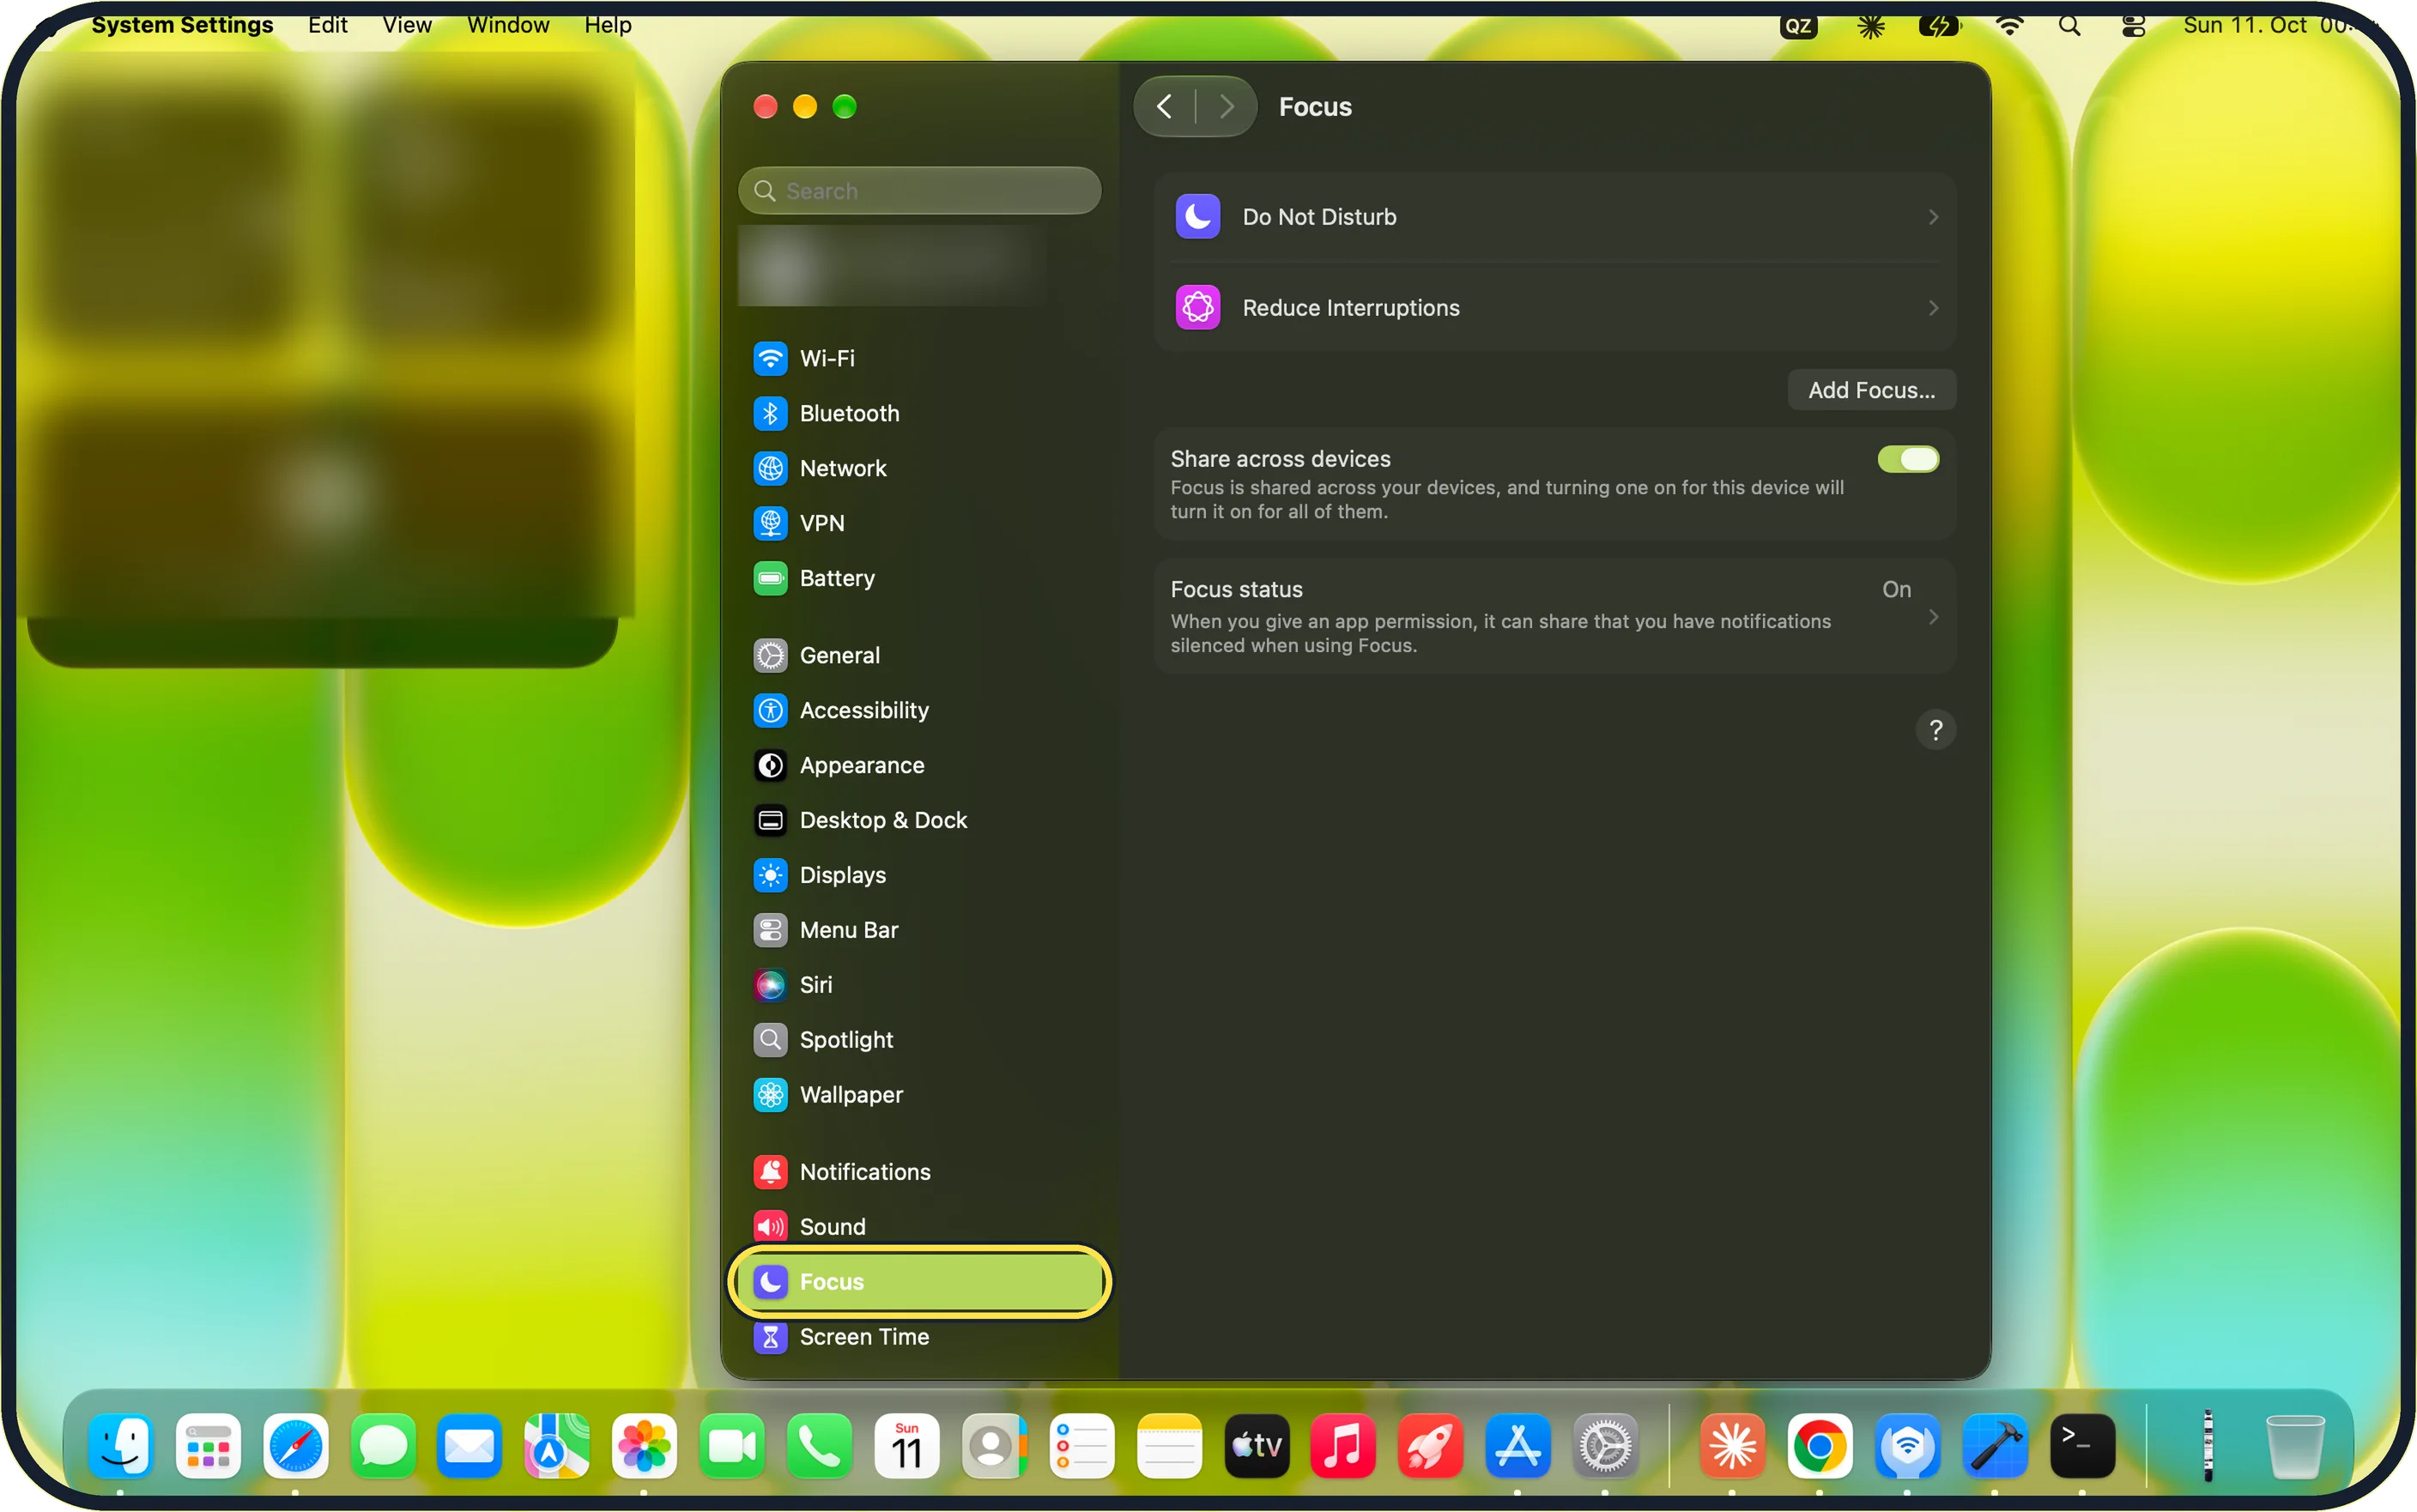Viewport: 2417px width, 1512px height.
Task: Select Battery in the sidebar
Action: pyautogui.click(x=918, y=578)
